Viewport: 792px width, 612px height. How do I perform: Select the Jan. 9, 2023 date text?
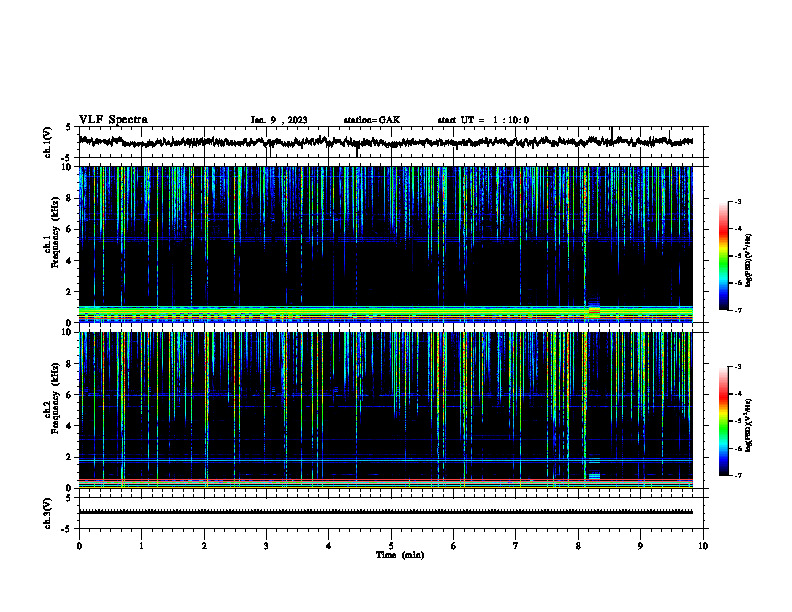point(279,120)
